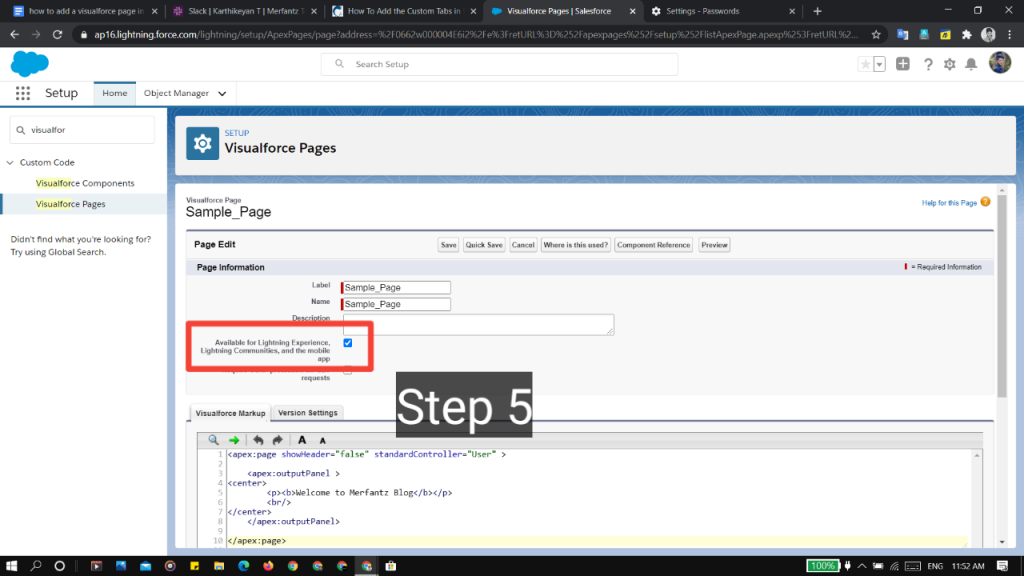Click the global actions plus icon
The image size is (1024, 576).
pos(903,64)
